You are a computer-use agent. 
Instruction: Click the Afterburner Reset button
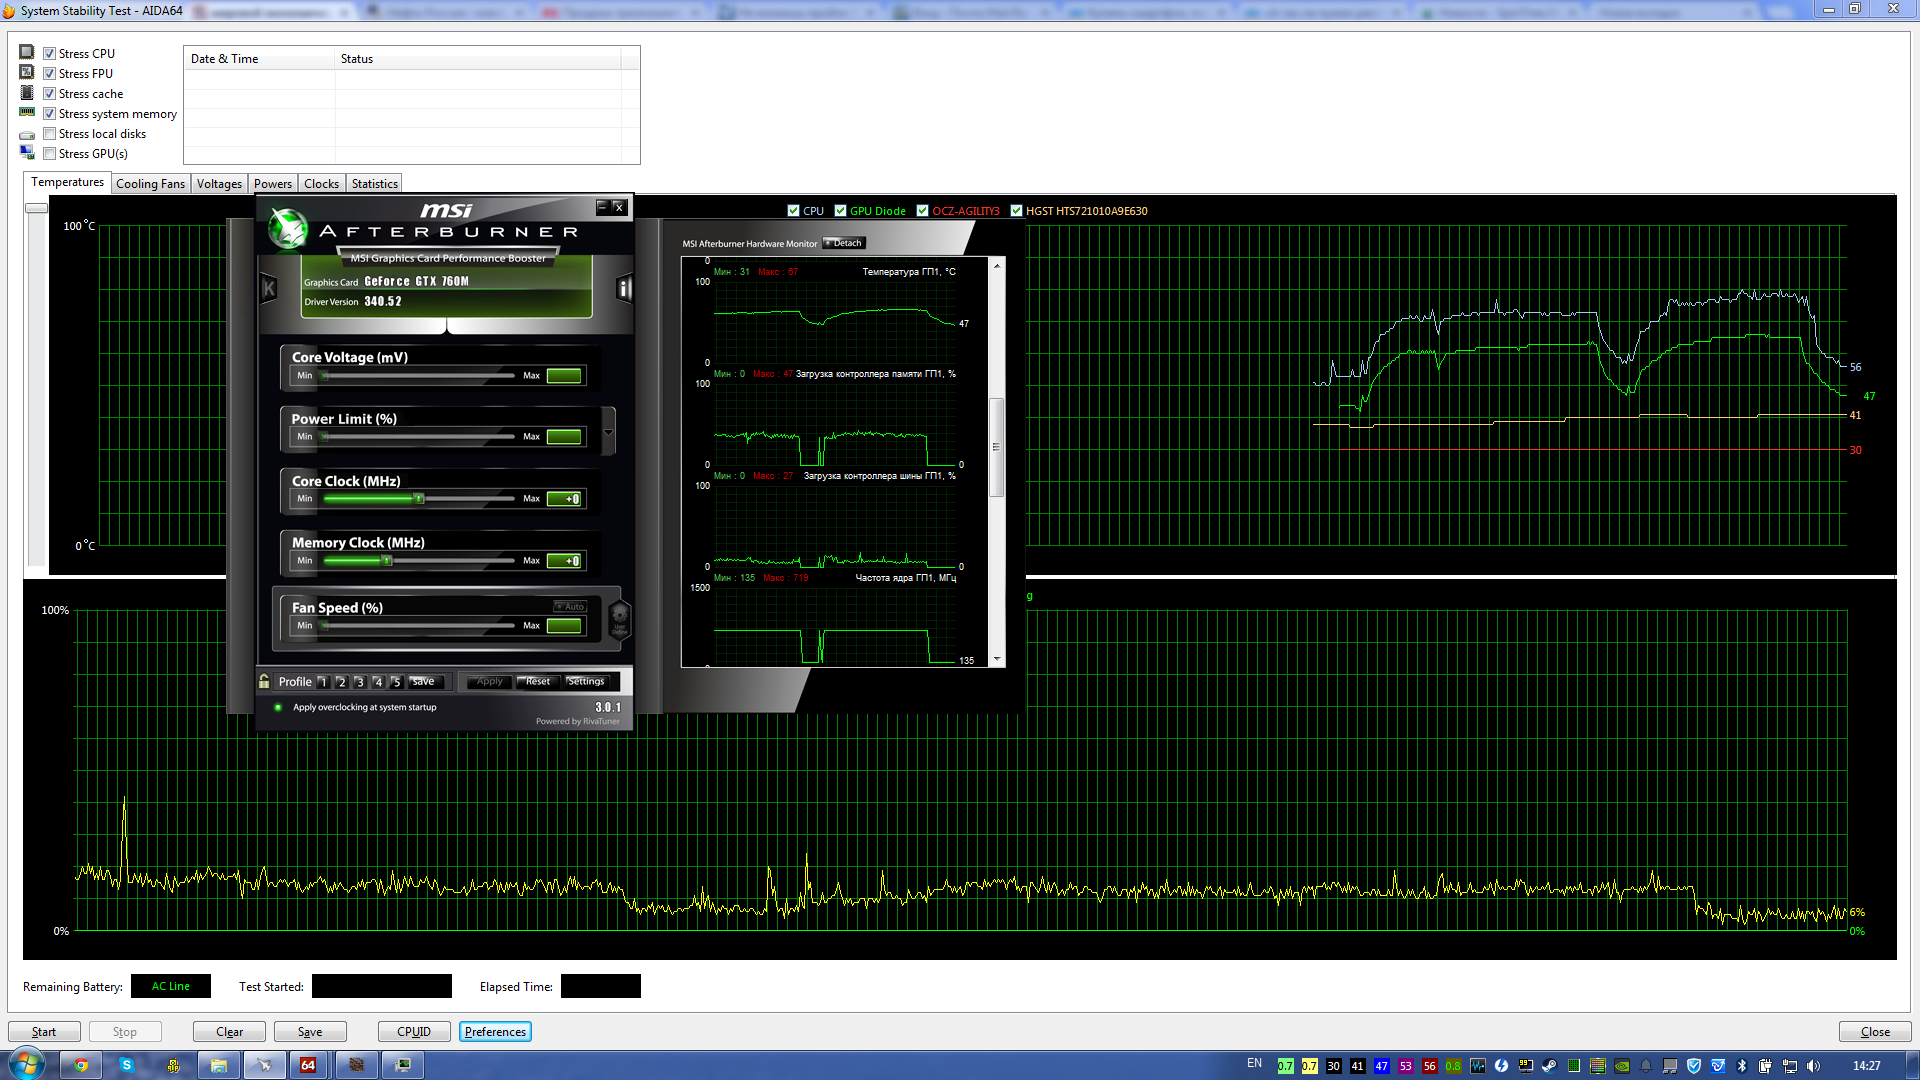tap(538, 681)
